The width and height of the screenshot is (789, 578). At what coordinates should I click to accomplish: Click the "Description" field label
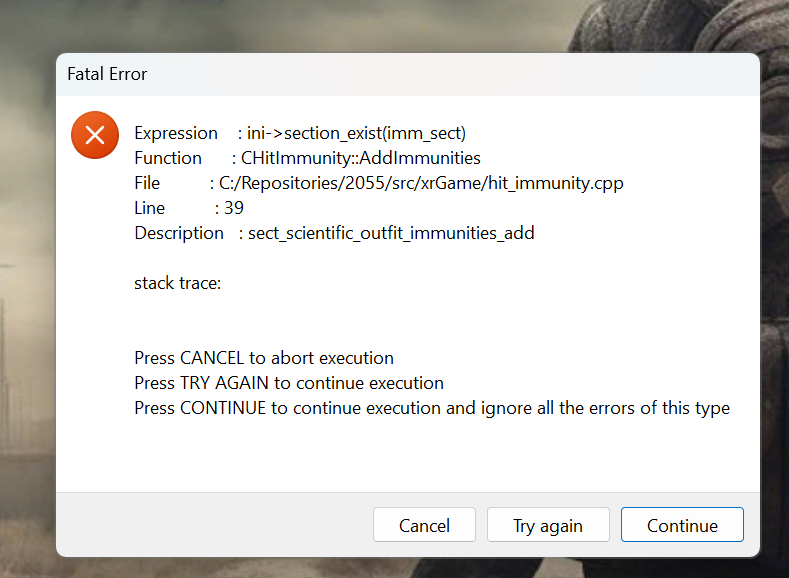(x=179, y=233)
